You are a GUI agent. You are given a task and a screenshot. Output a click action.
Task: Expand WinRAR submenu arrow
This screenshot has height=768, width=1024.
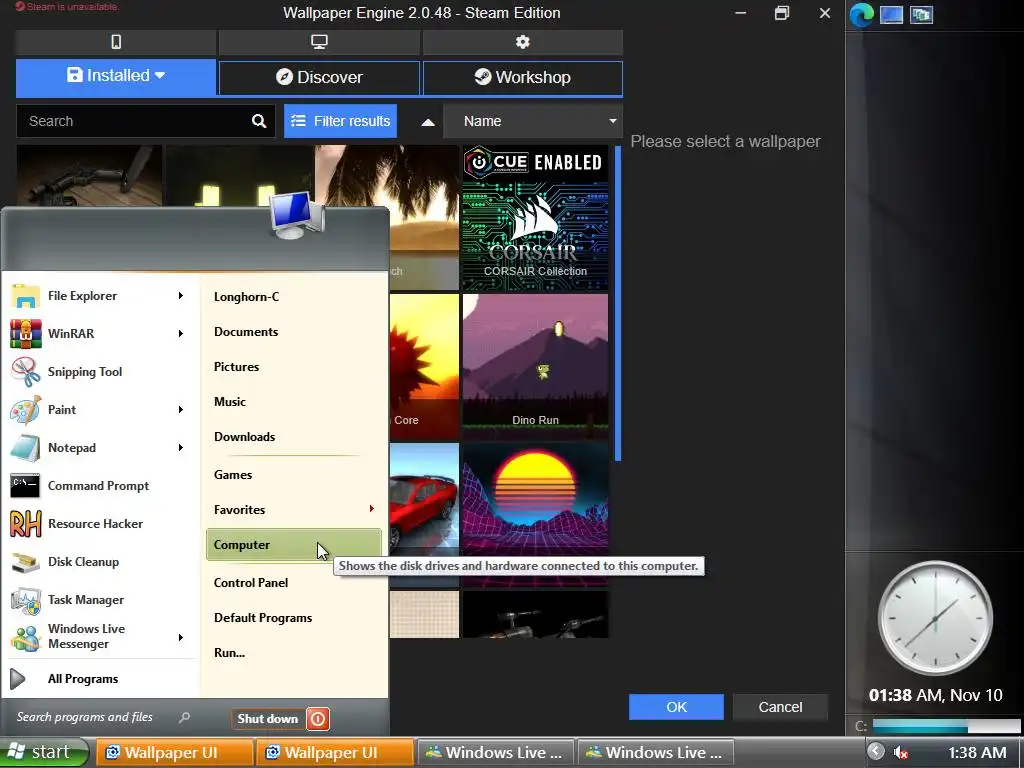[x=181, y=334]
